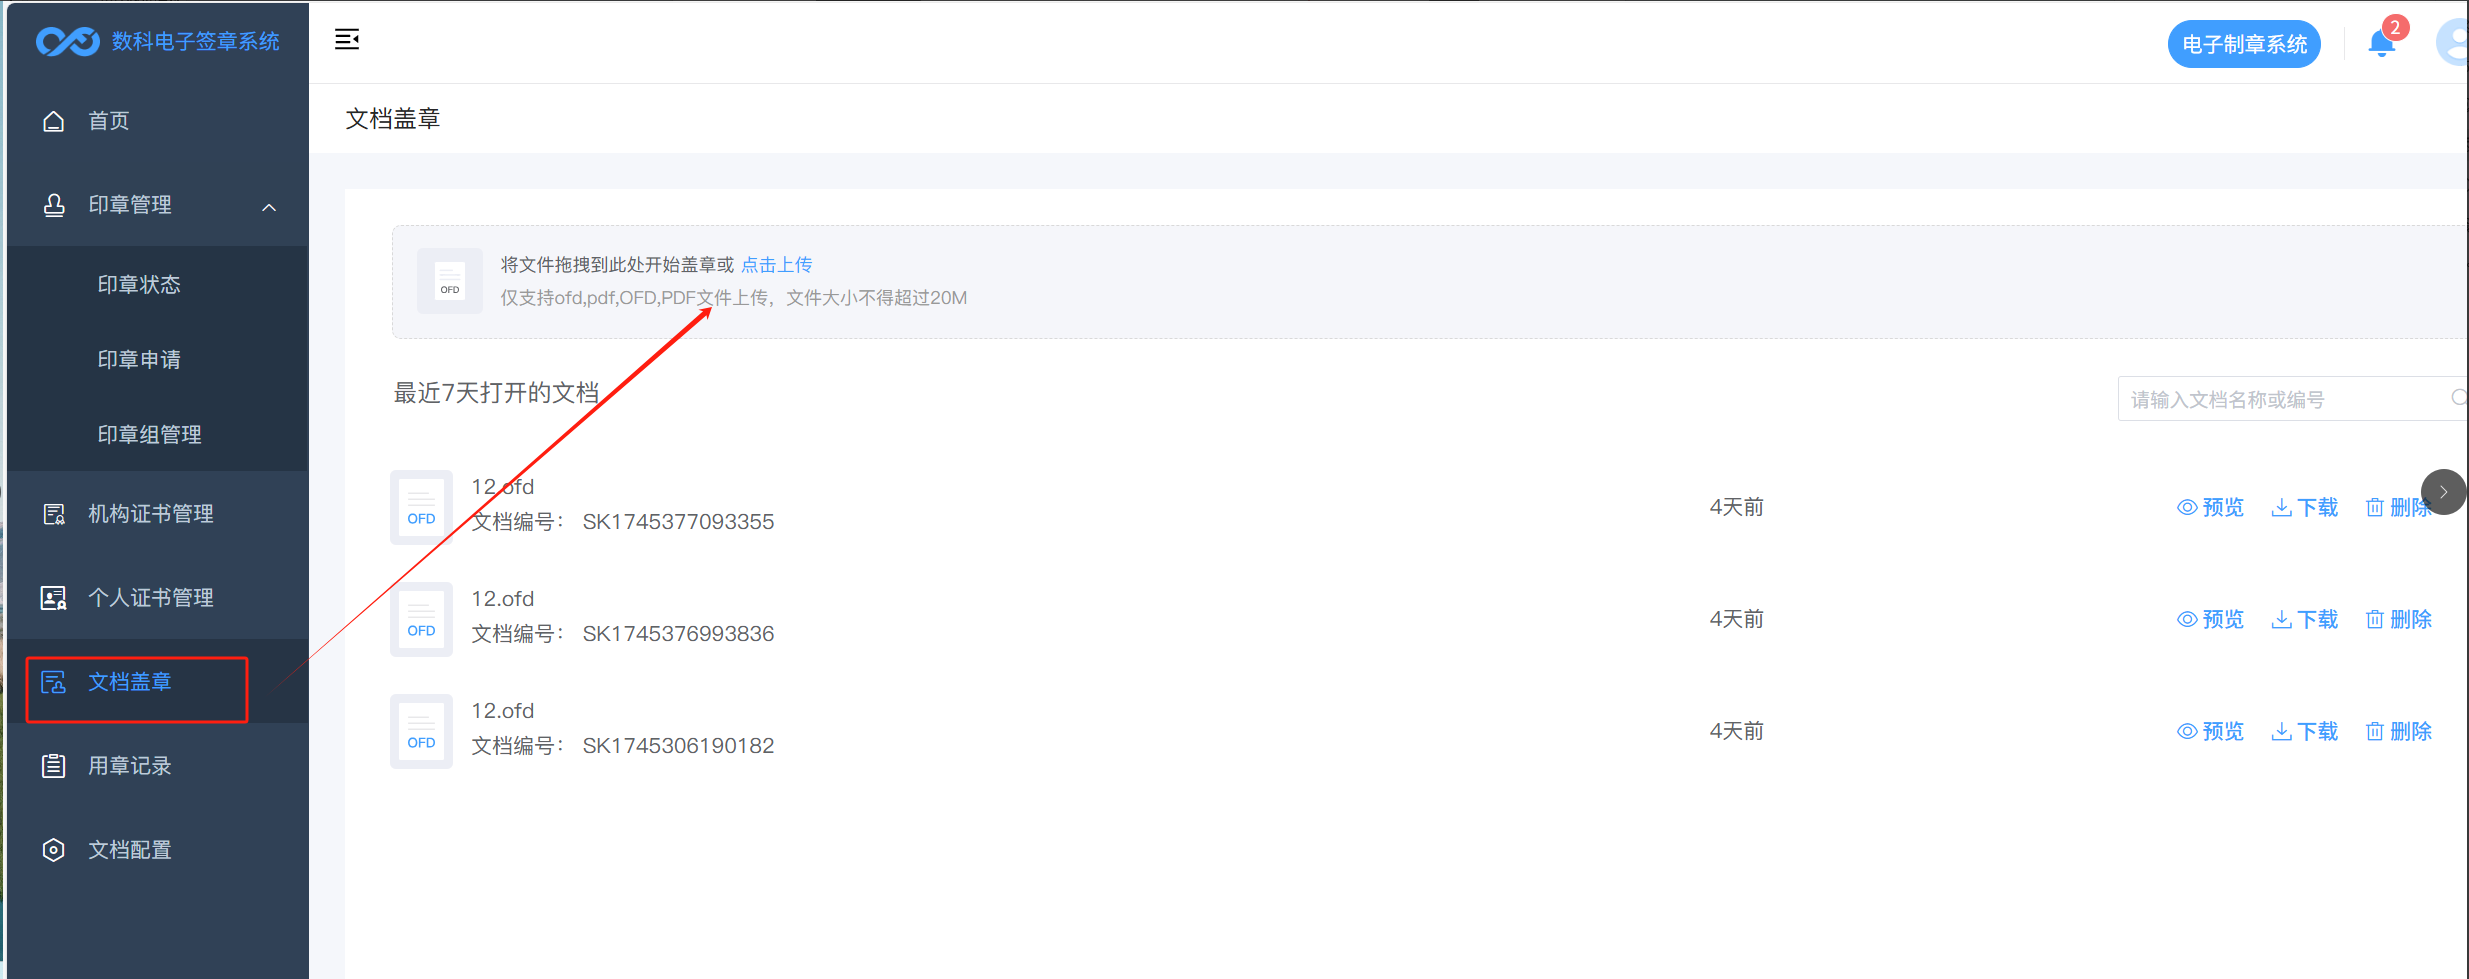The image size is (2469, 979).
Task: Click the round right-arrow expand button
Action: coord(2443,492)
